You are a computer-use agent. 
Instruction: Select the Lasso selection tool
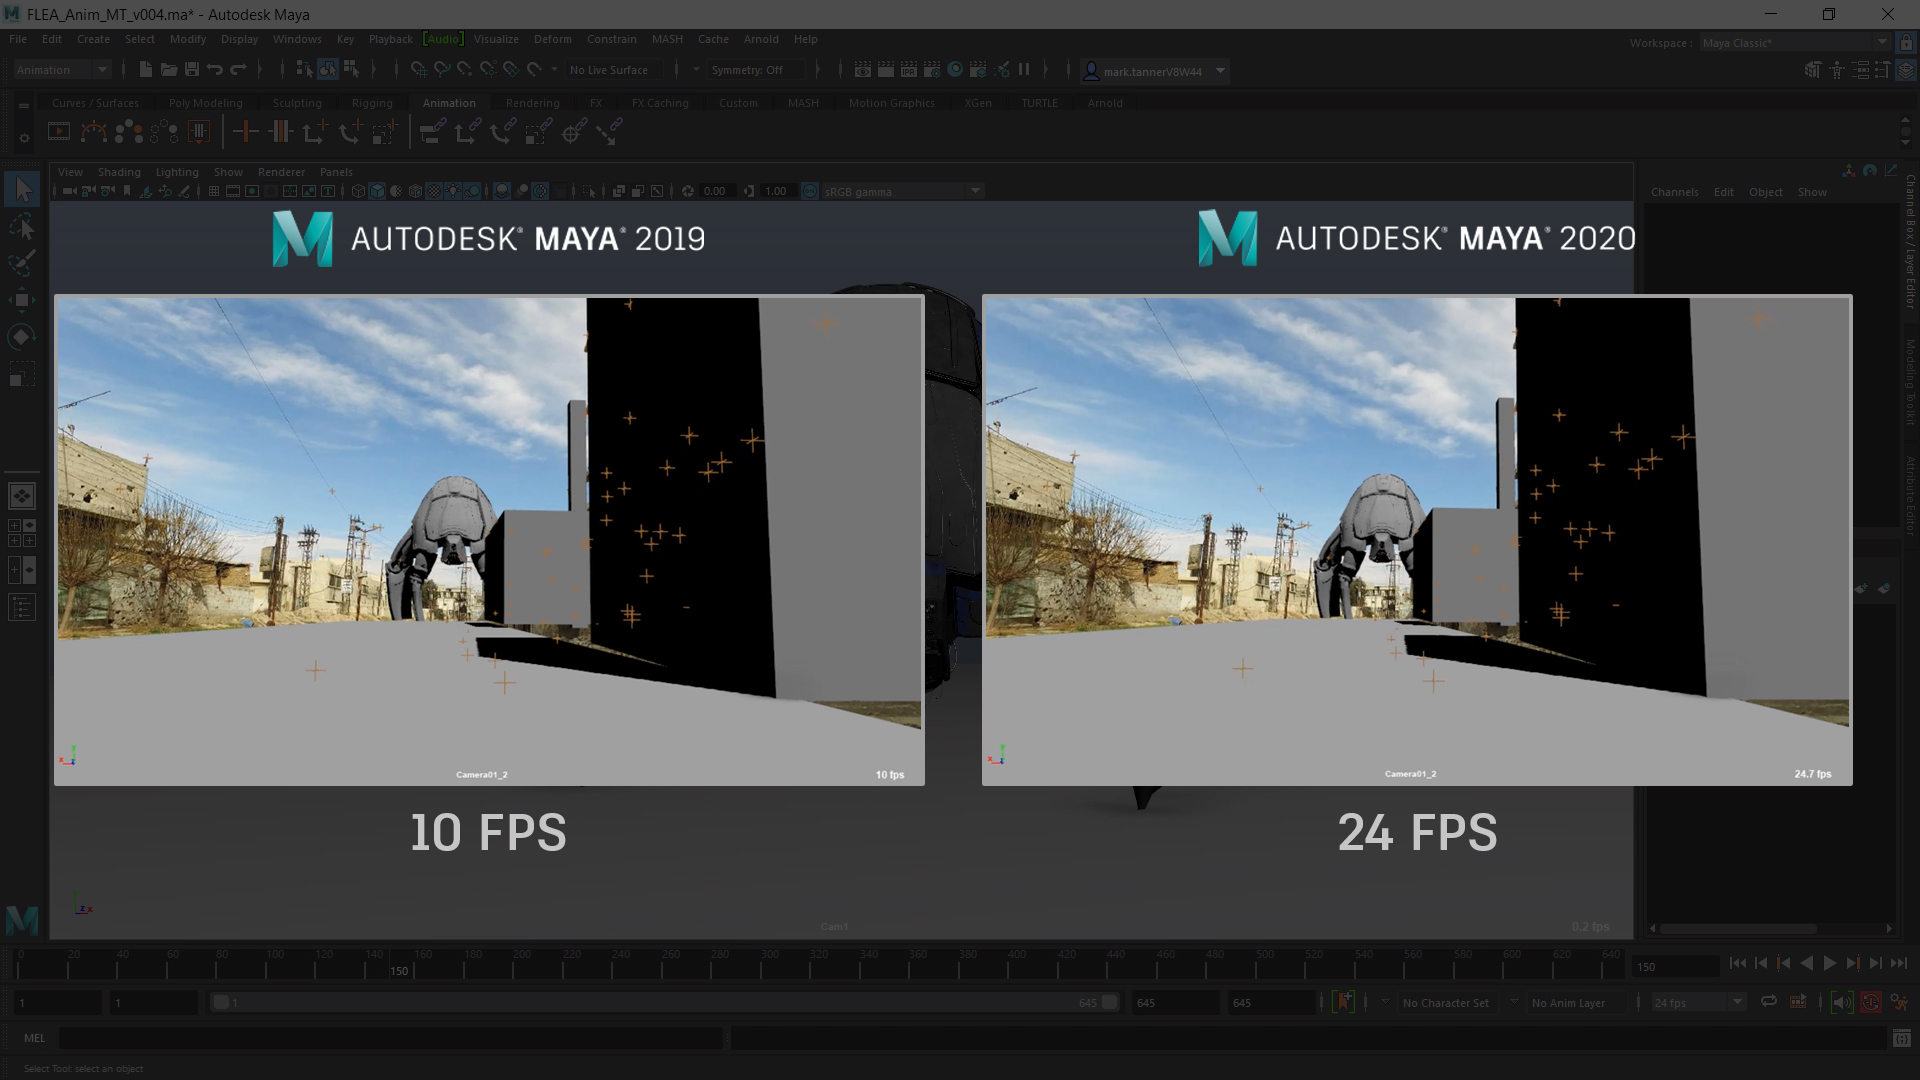pyautogui.click(x=22, y=228)
